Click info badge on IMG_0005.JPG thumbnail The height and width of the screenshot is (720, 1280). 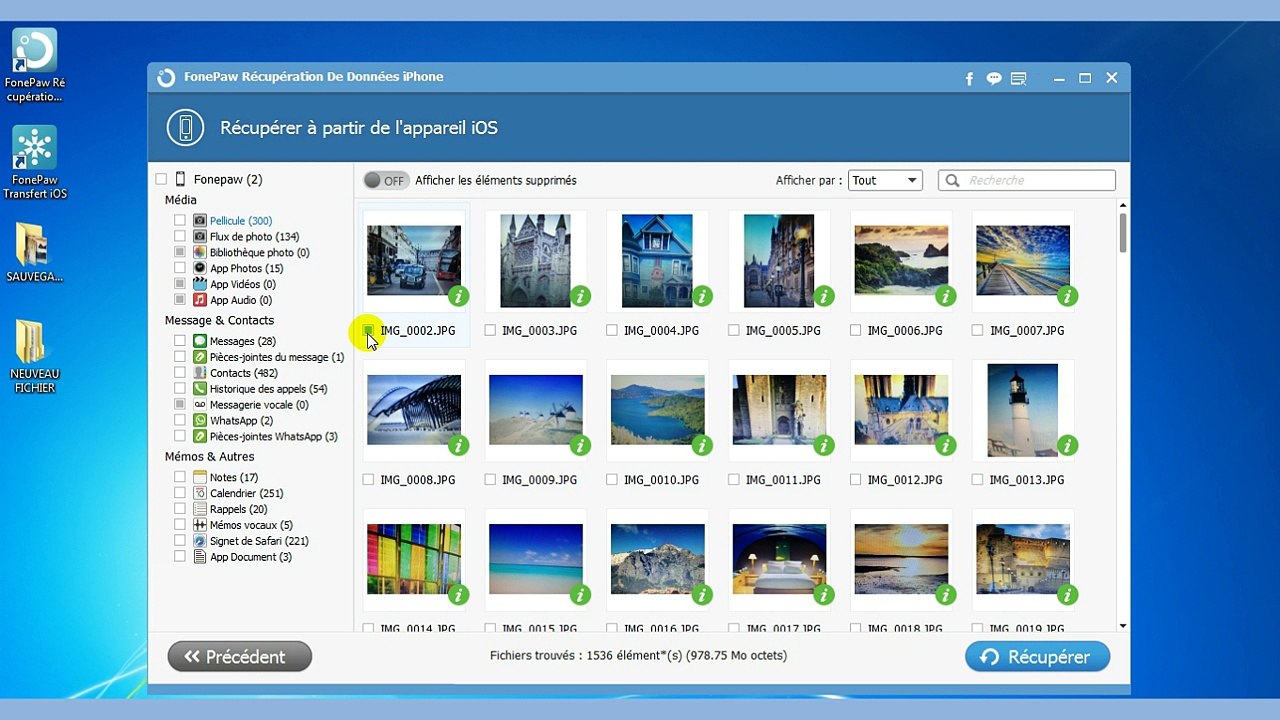click(x=824, y=296)
